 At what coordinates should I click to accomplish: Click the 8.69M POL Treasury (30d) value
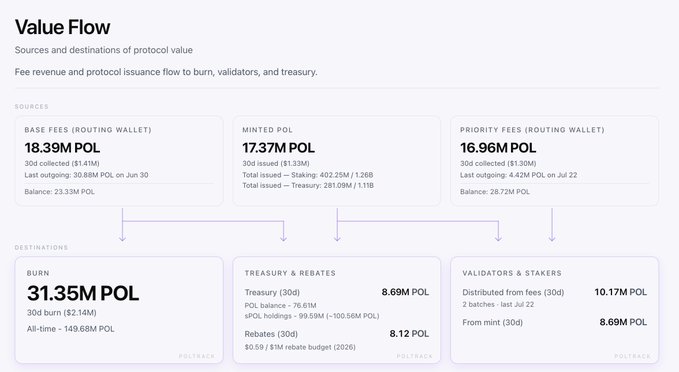coord(405,292)
